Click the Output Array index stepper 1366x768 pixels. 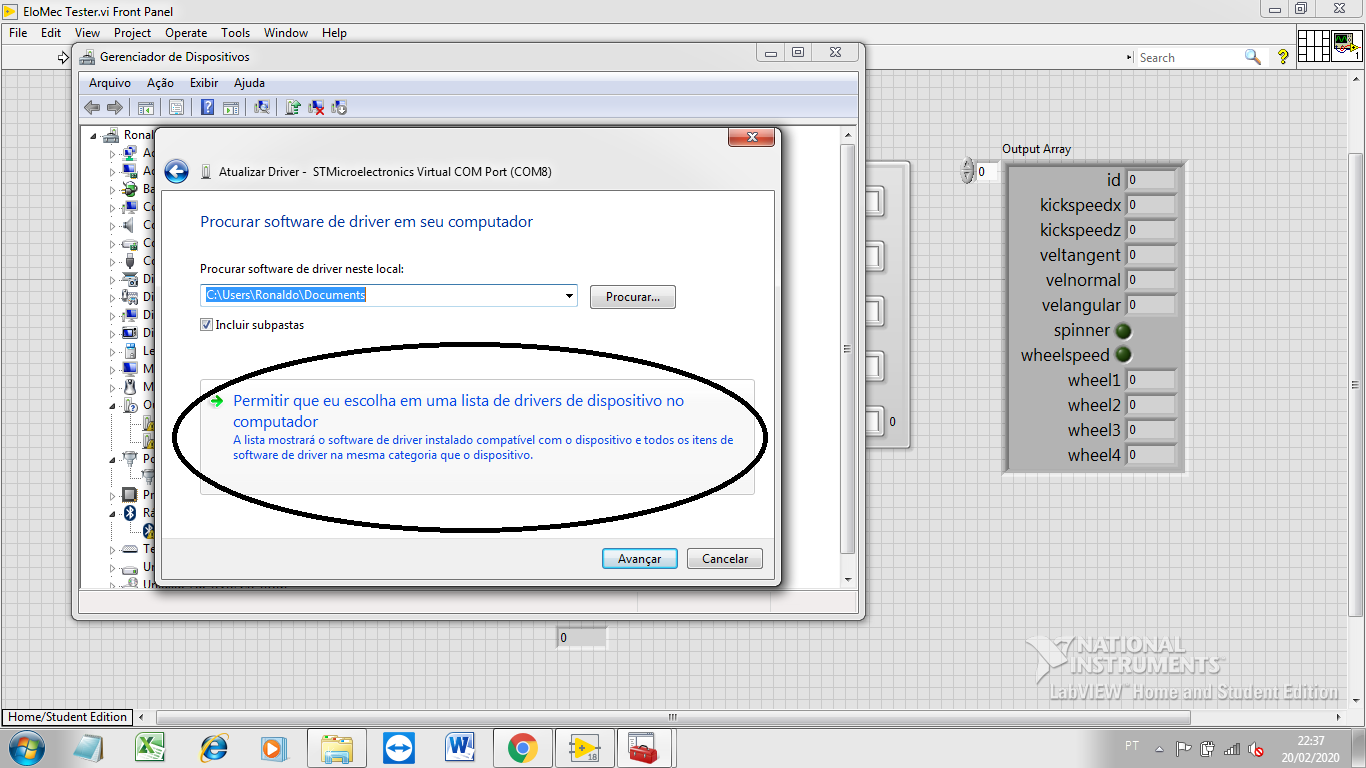point(967,171)
